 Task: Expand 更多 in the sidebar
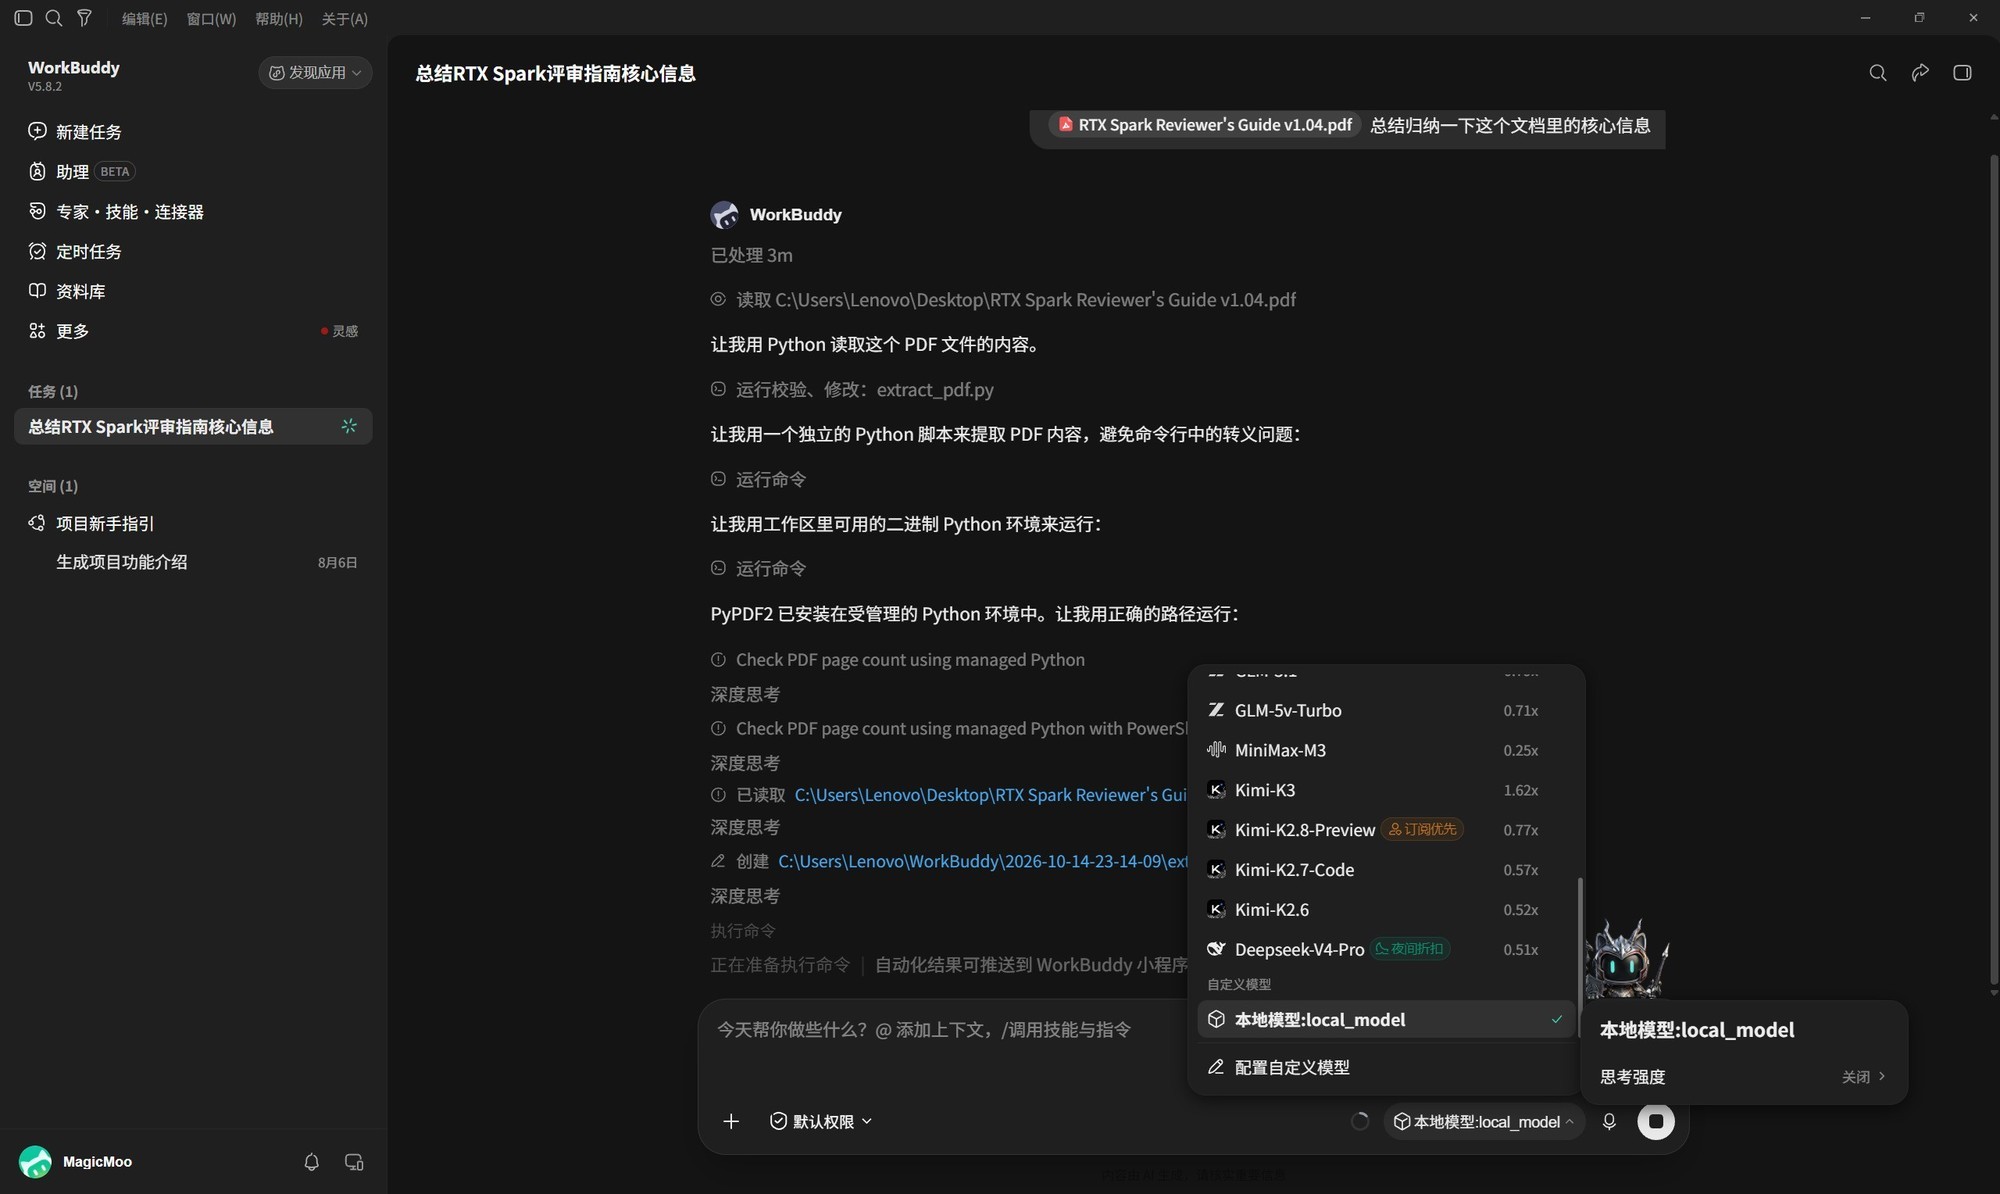(x=59, y=331)
